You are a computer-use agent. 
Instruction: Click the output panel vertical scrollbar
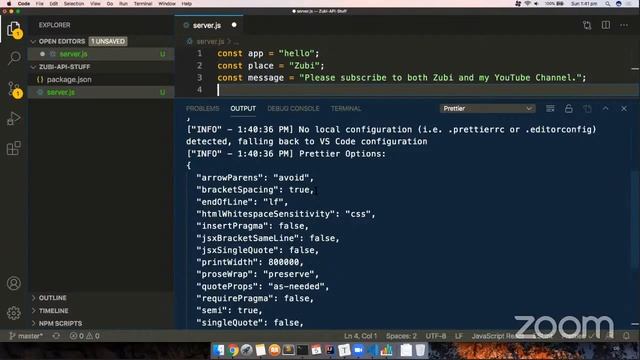[635, 220]
